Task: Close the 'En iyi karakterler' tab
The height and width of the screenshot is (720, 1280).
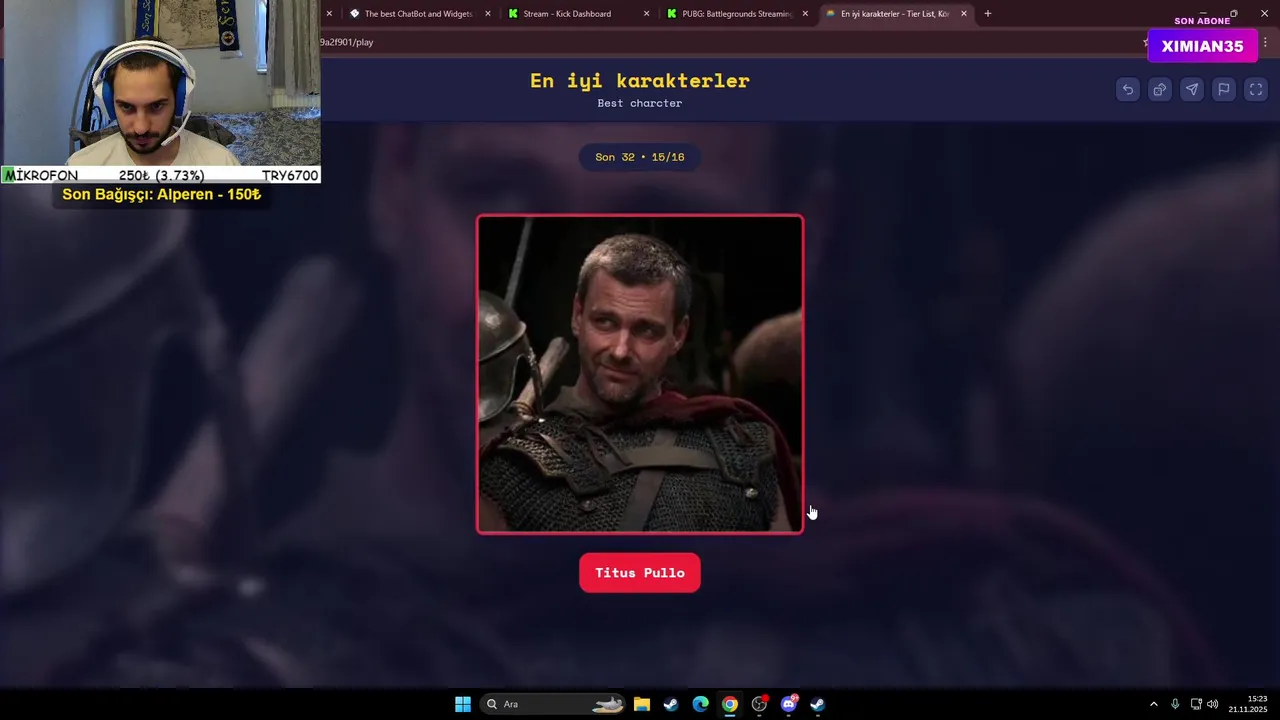Action: pos(964,14)
